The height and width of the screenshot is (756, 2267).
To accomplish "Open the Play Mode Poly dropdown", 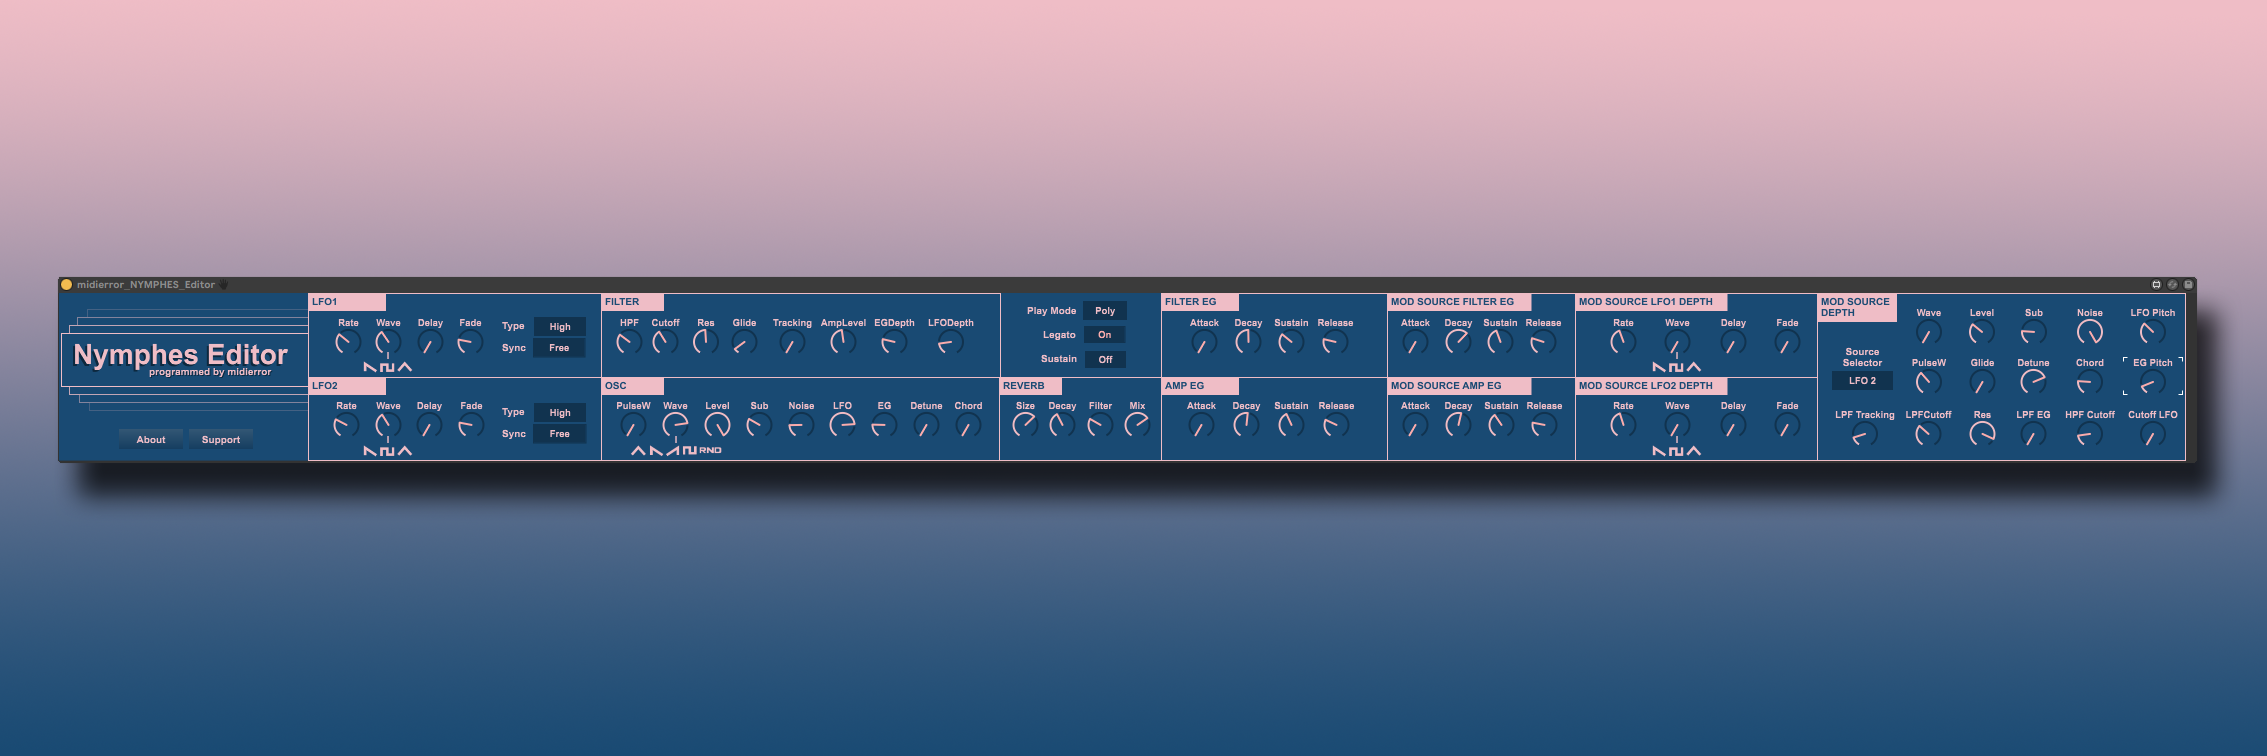I will point(1104,311).
